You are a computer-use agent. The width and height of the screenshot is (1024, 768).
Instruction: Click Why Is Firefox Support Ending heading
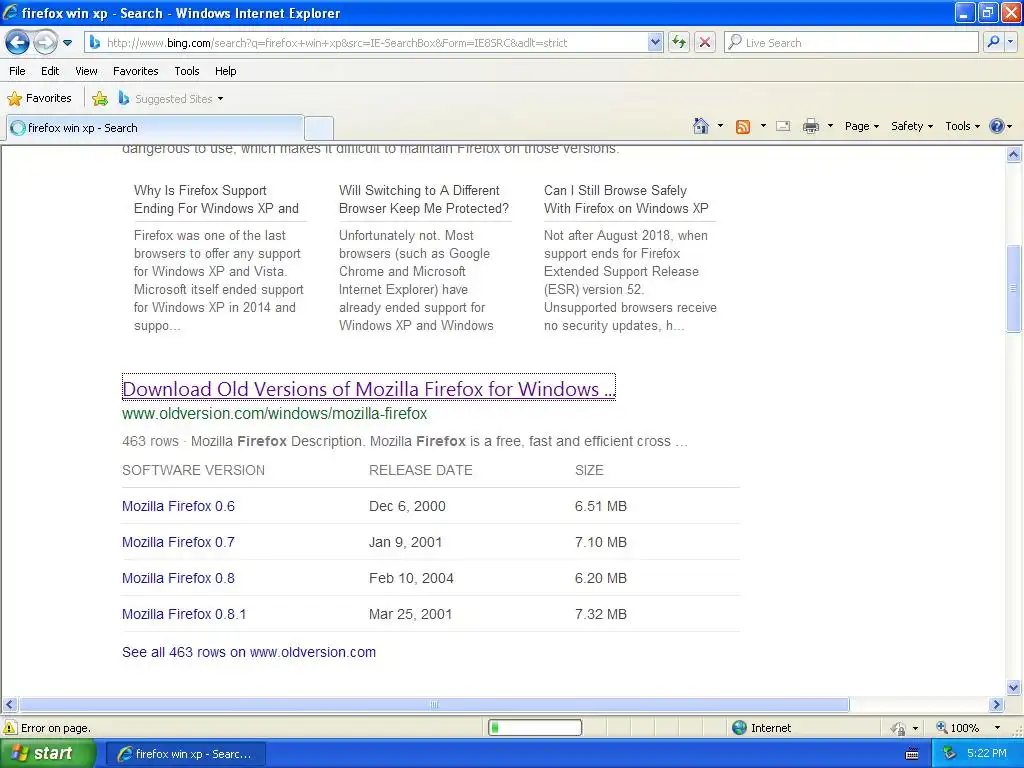(x=216, y=199)
